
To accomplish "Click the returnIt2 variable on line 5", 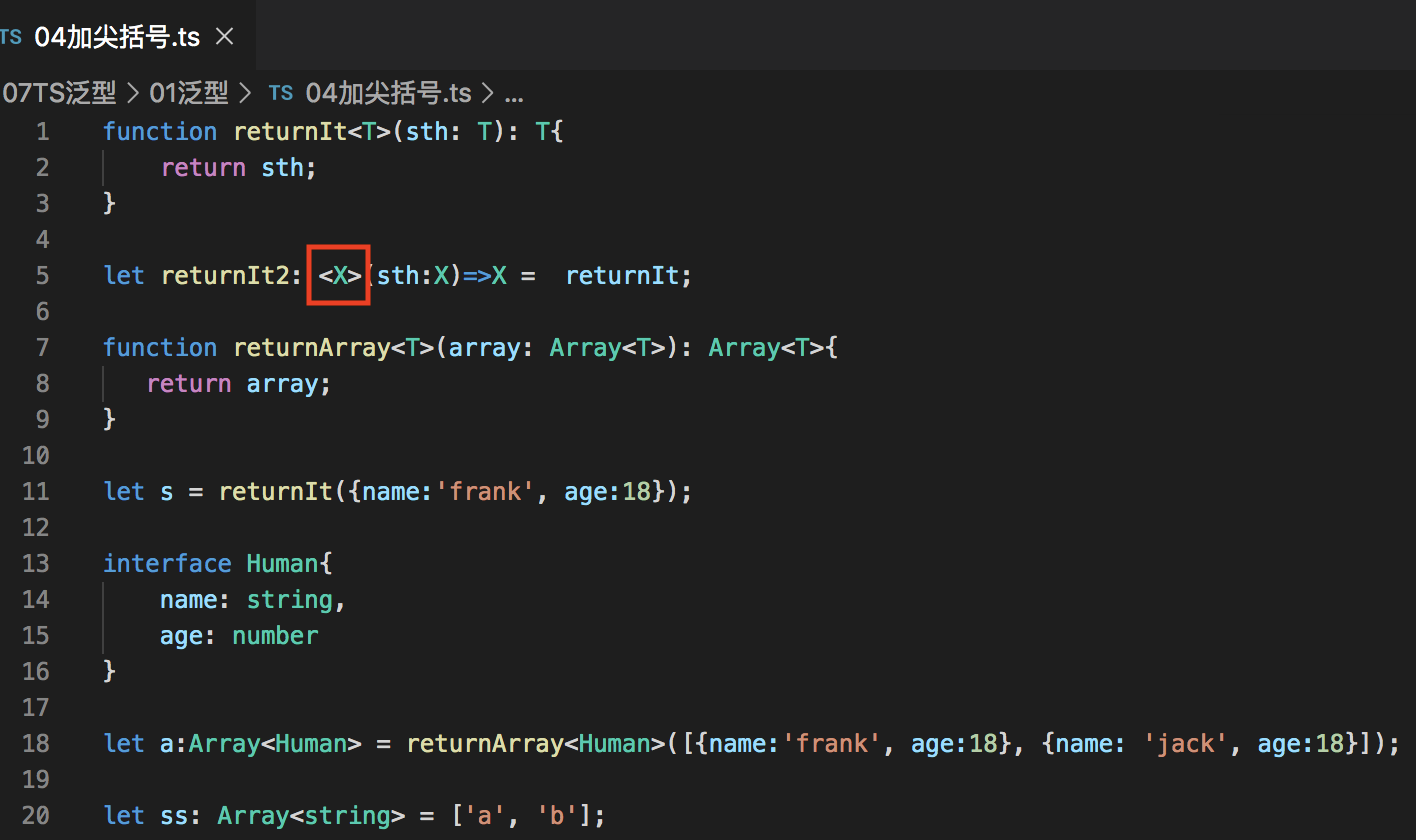I will [225, 275].
